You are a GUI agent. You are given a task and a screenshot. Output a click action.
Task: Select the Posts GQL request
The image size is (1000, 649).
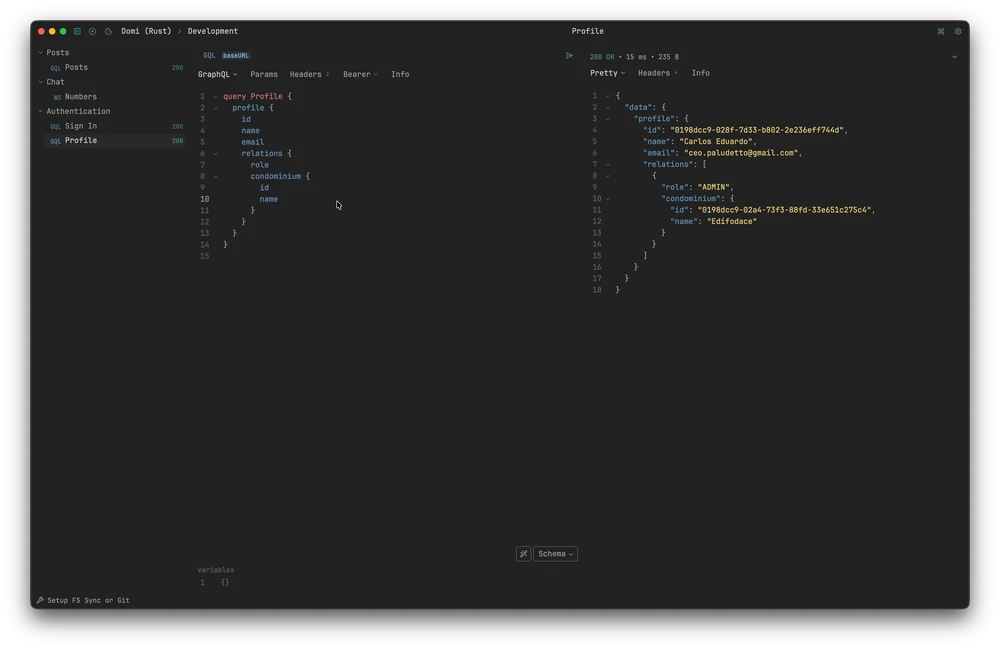click(x=115, y=68)
